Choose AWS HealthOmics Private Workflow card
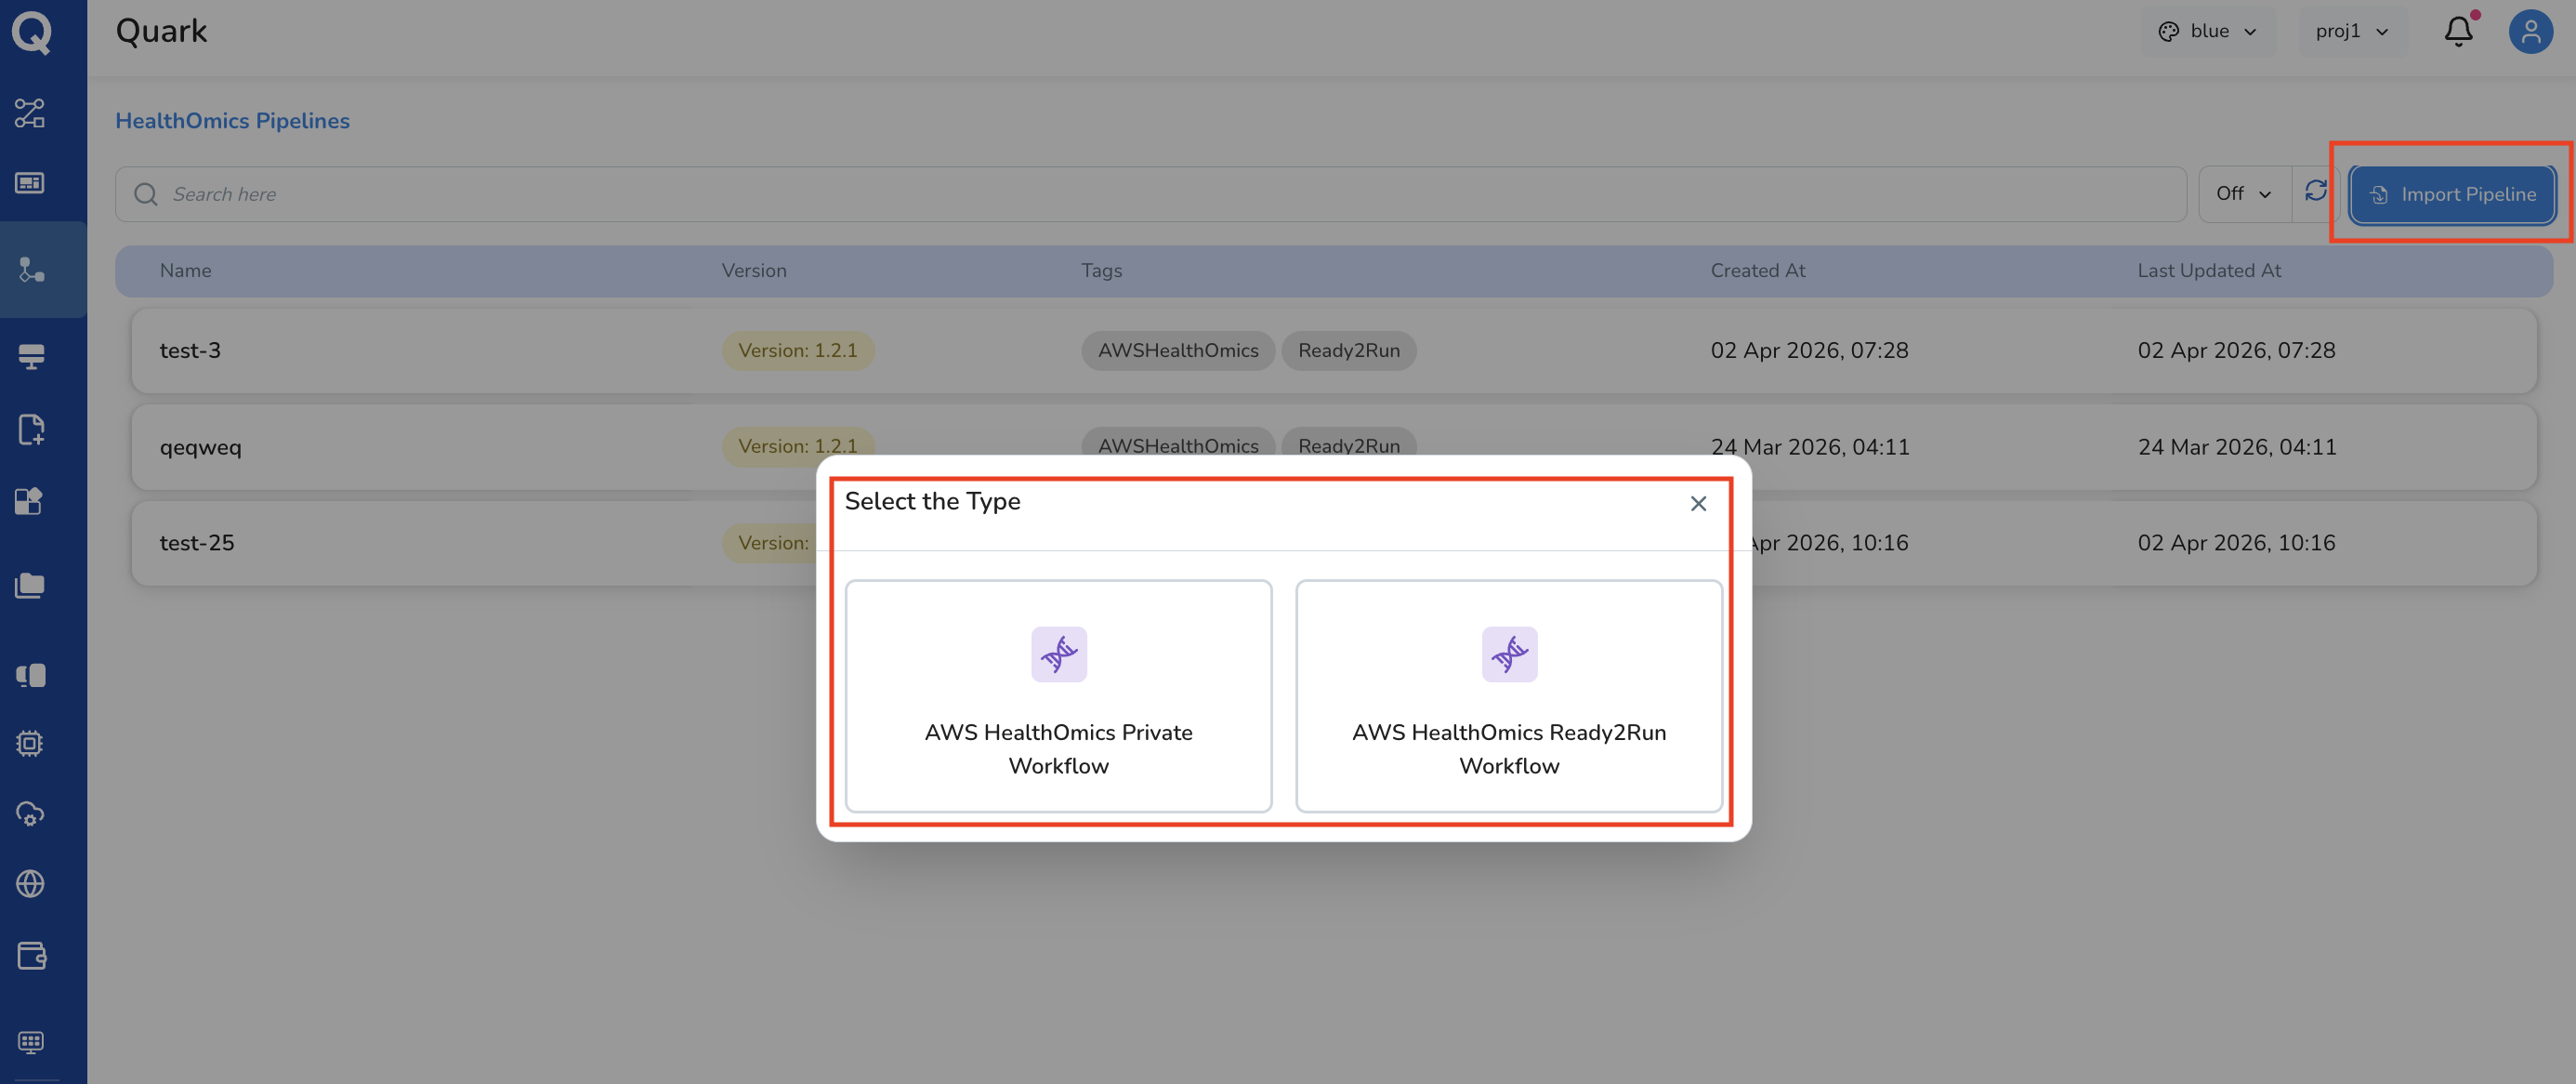 click(x=1058, y=696)
